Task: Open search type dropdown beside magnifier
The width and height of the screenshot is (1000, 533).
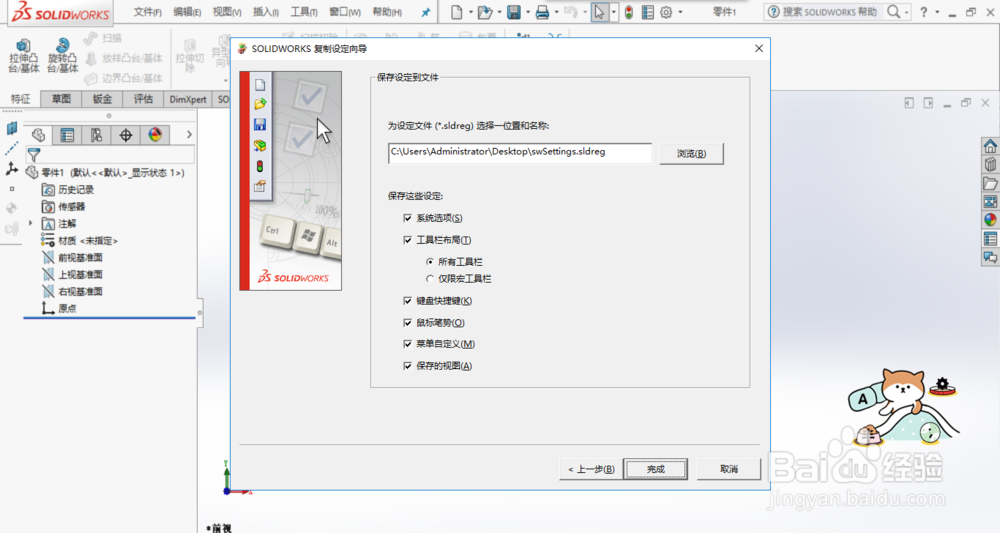Action: [906, 12]
